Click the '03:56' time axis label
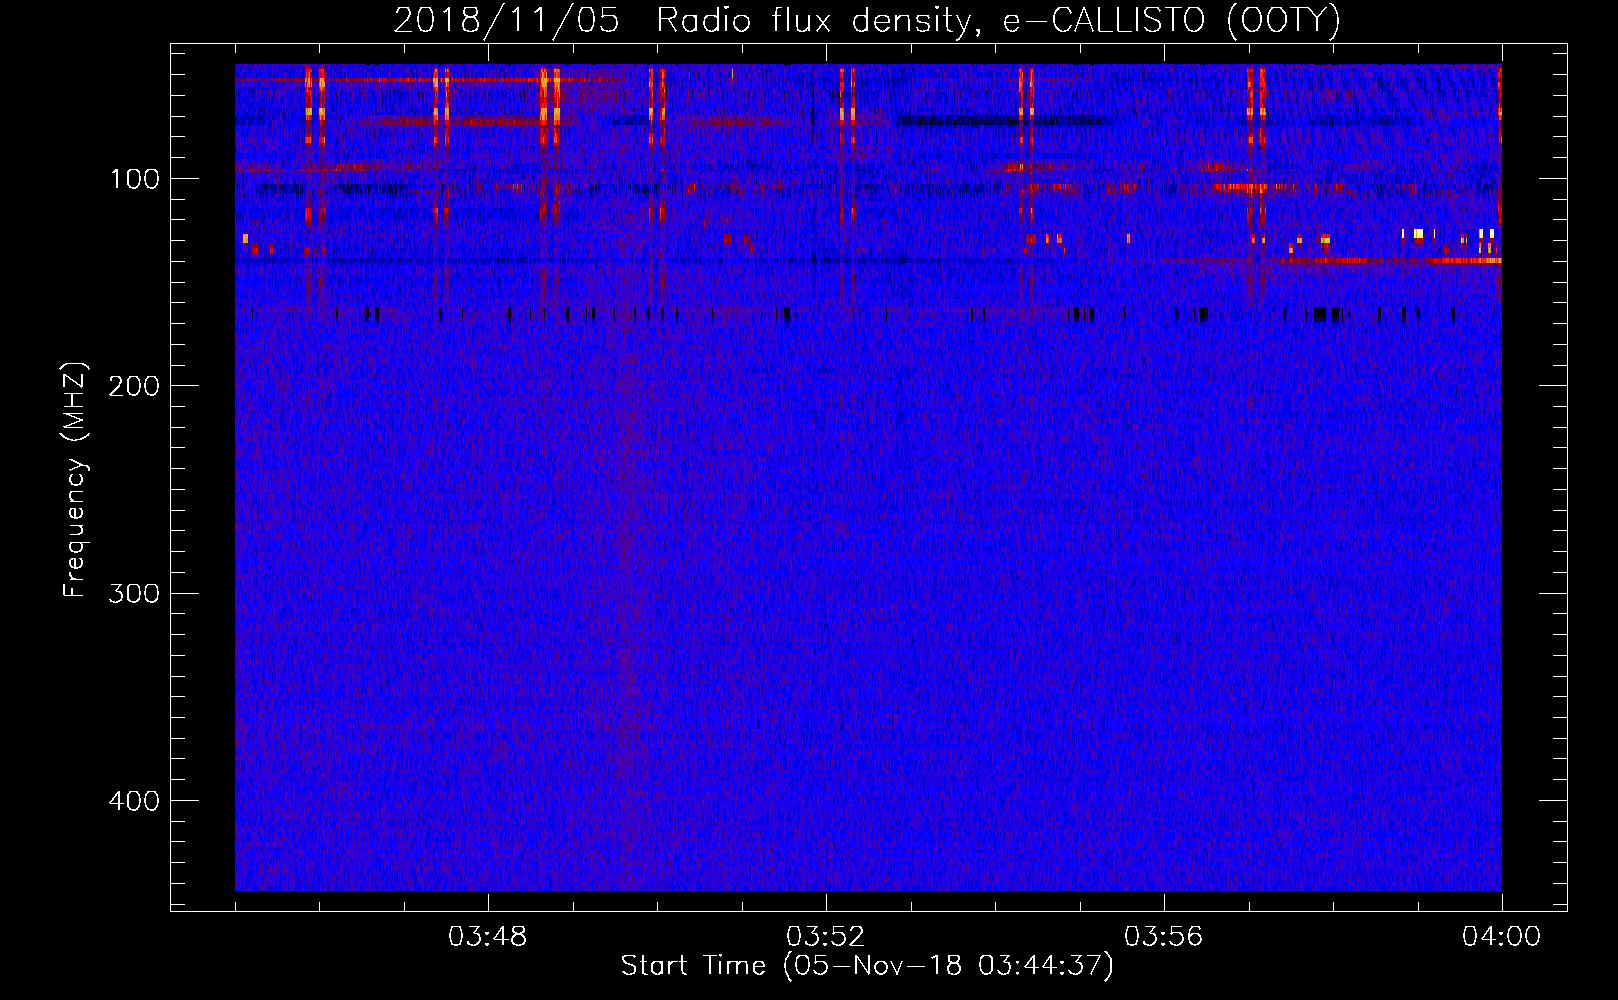Screen dimensions: 1618x1000 coord(1164,937)
